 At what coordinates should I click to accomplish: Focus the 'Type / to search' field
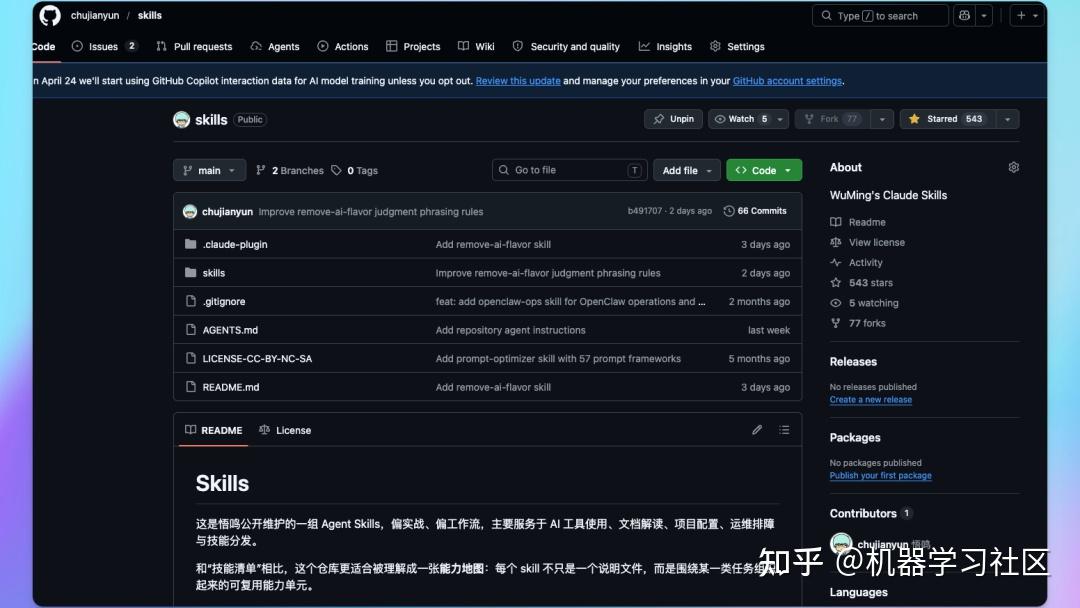coord(880,15)
